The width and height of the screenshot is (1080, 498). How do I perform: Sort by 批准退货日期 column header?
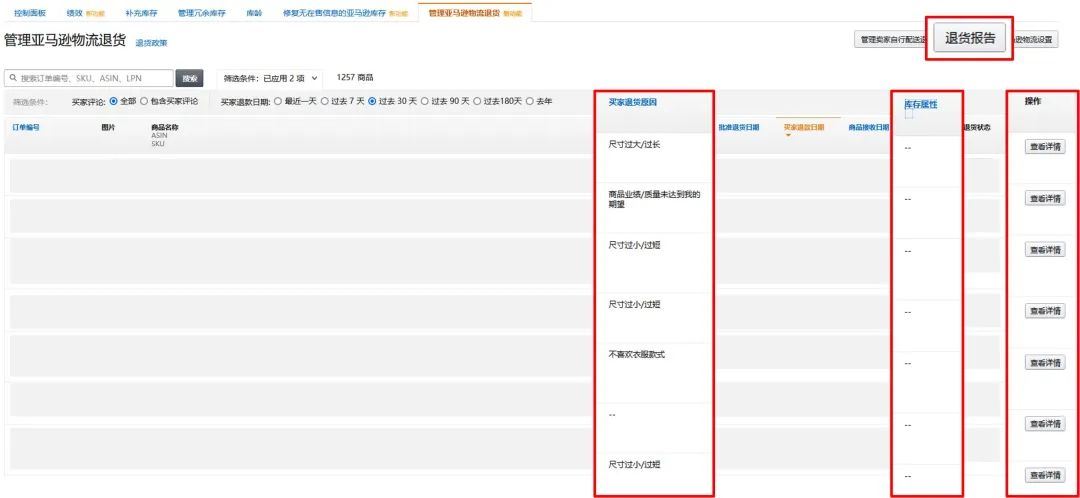click(x=739, y=127)
